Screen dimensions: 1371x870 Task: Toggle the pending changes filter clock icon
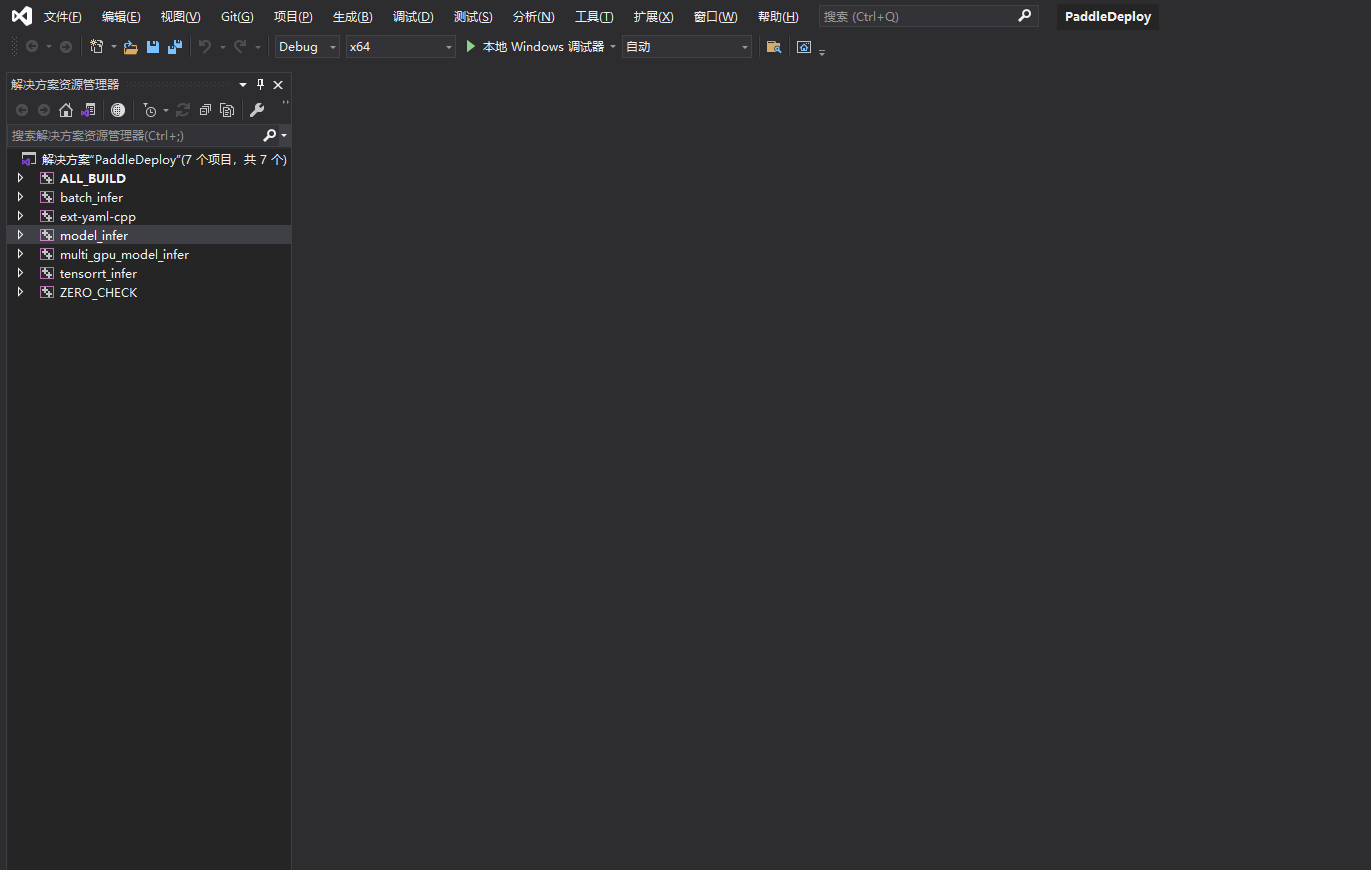[x=150, y=110]
